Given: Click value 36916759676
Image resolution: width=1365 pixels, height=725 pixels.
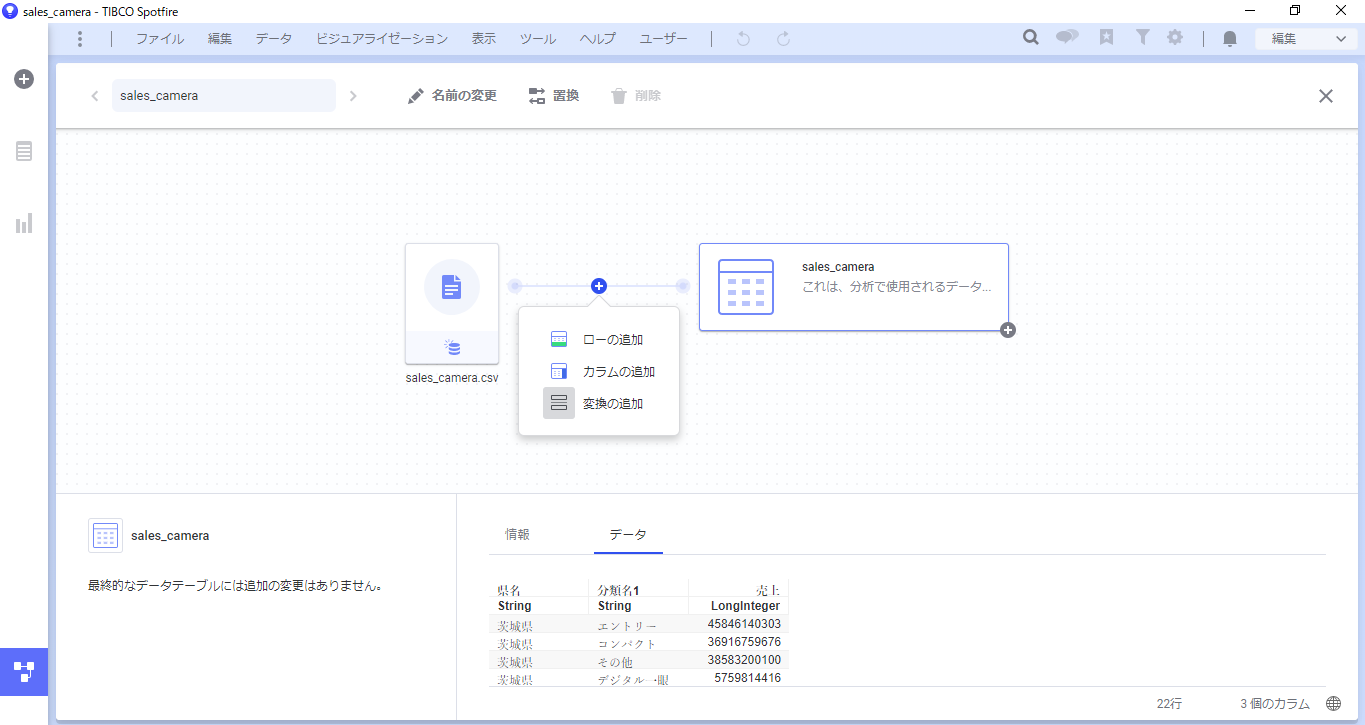Looking at the screenshot, I should tap(744, 642).
